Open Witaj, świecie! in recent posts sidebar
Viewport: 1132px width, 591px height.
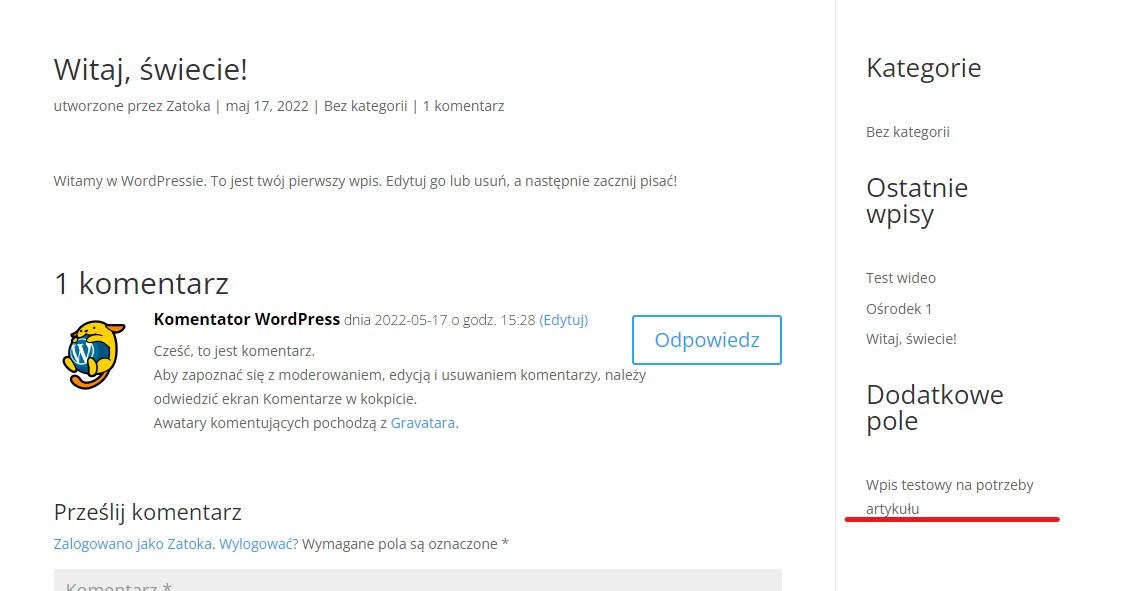(911, 339)
